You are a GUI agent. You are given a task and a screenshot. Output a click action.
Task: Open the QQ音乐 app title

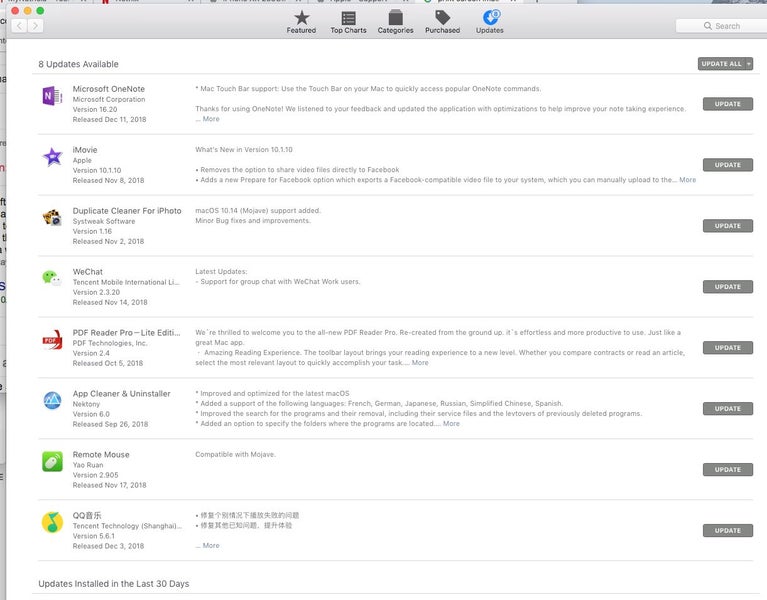point(87,515)
